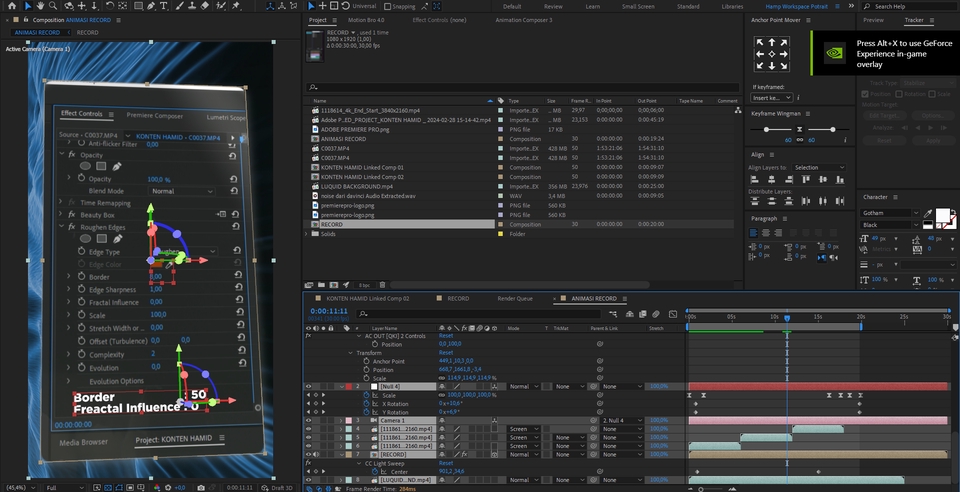Switch to the Learn workspace
The image size is (960, 492).
coord(593,6)
